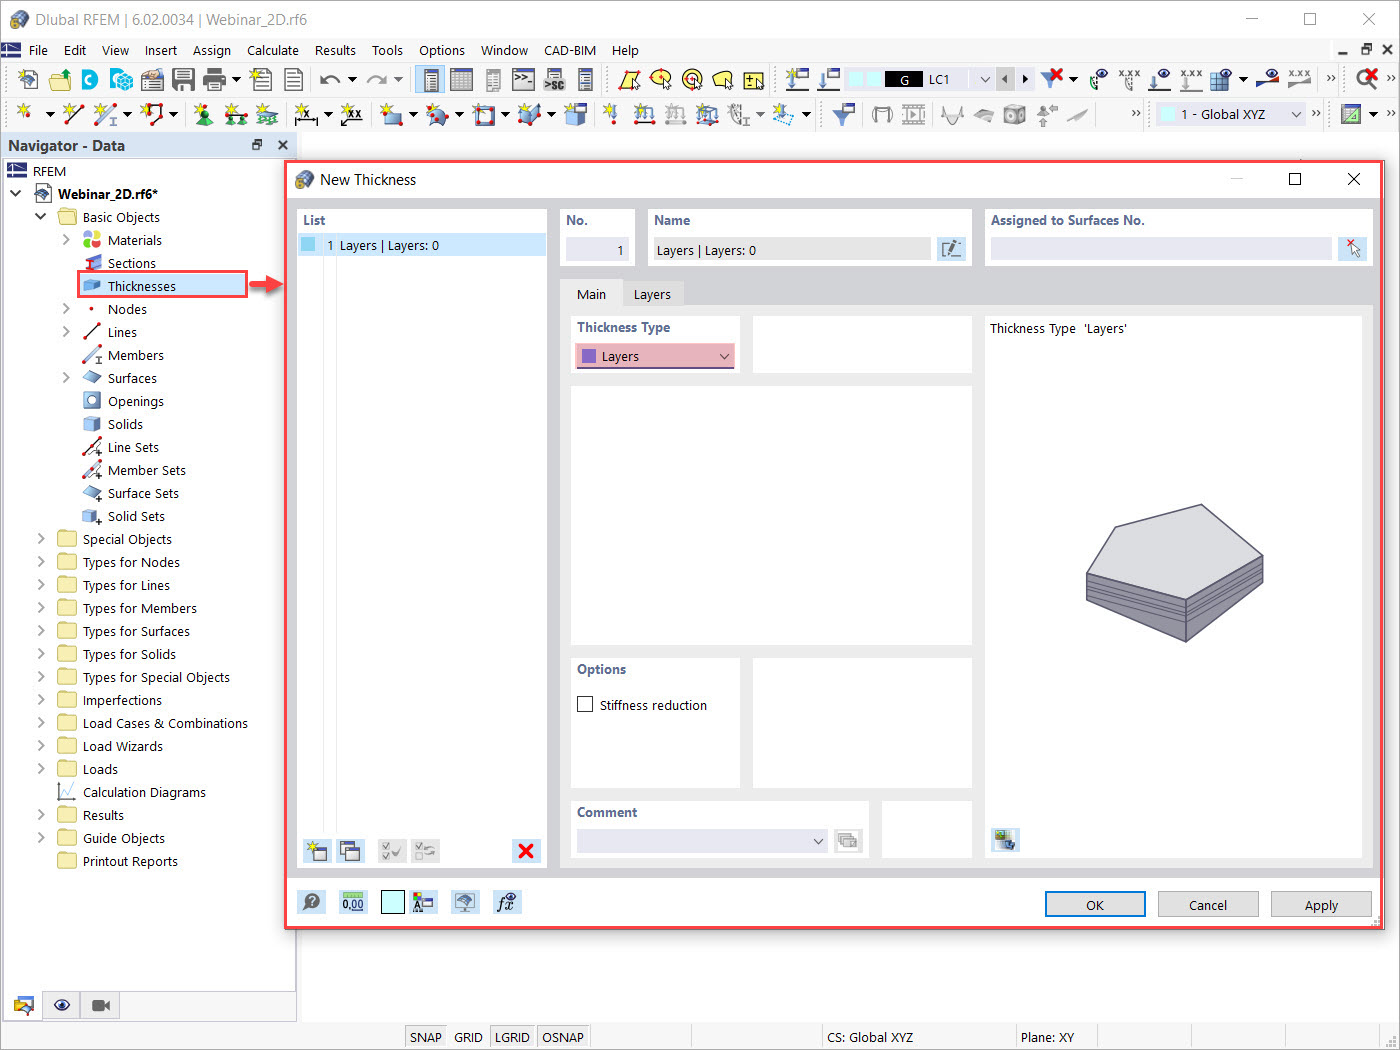Image resolution: width=1400 pixels, height=1050 pixels.
Task: Click the results filter funnel icon
Action: pyautogui.click(x=844, y=115)
